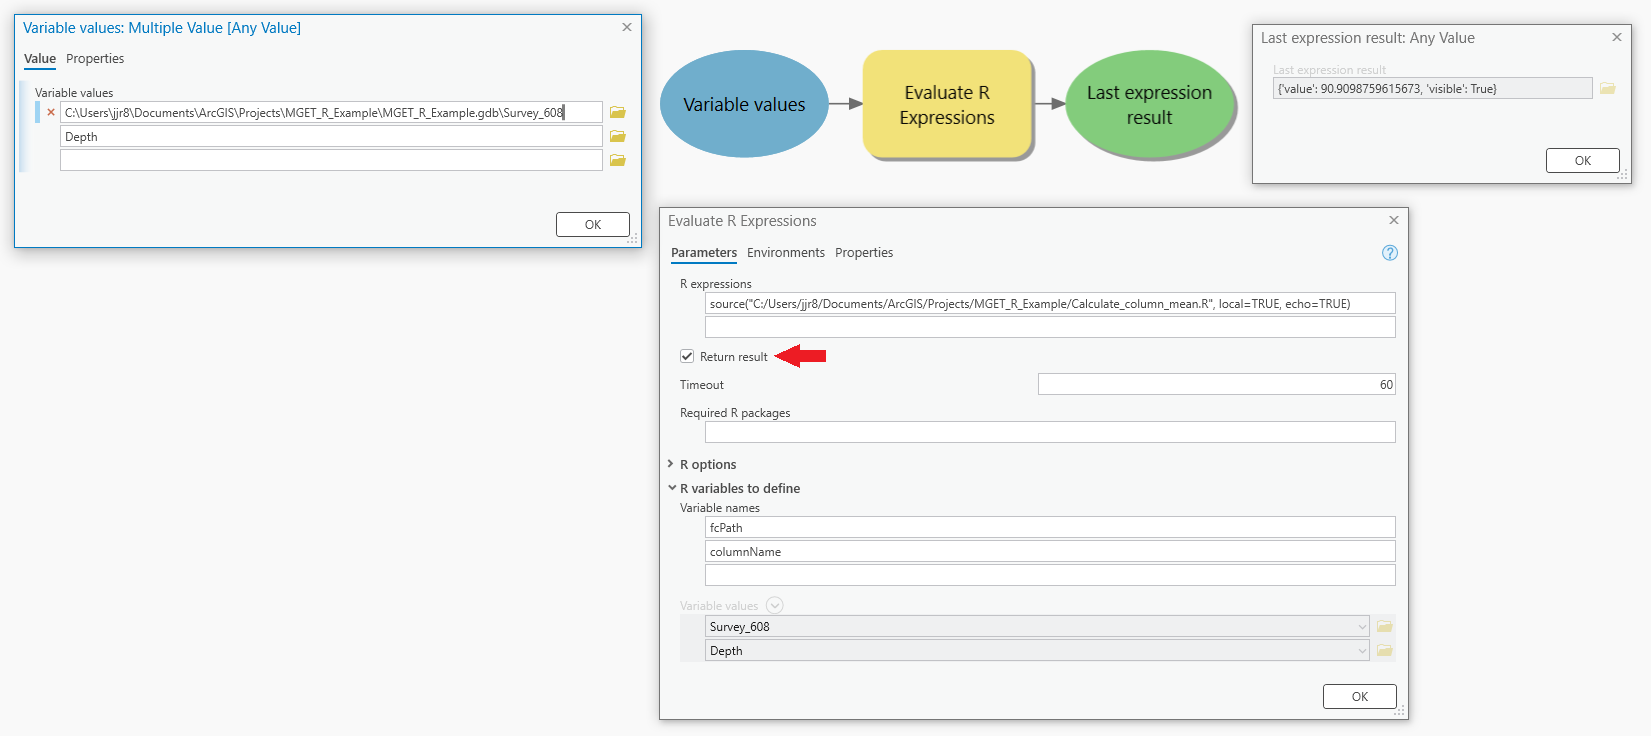Edit the Survey_608 path input field
1651x736 pixels.
[331, 112]
